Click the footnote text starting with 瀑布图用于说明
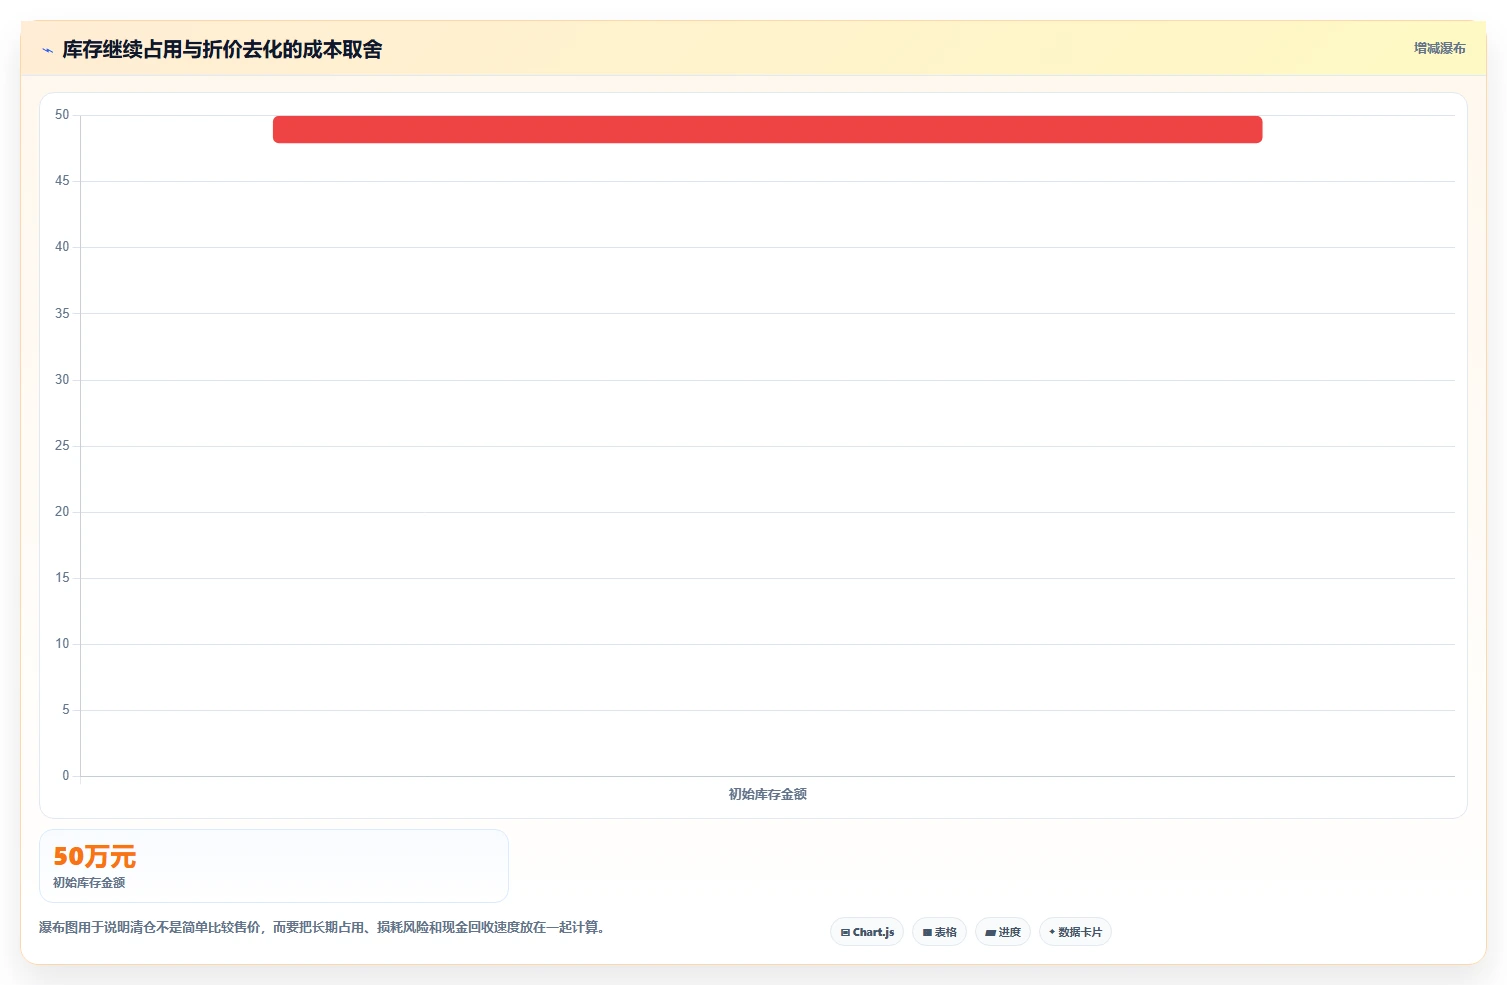 click(322, 927)
